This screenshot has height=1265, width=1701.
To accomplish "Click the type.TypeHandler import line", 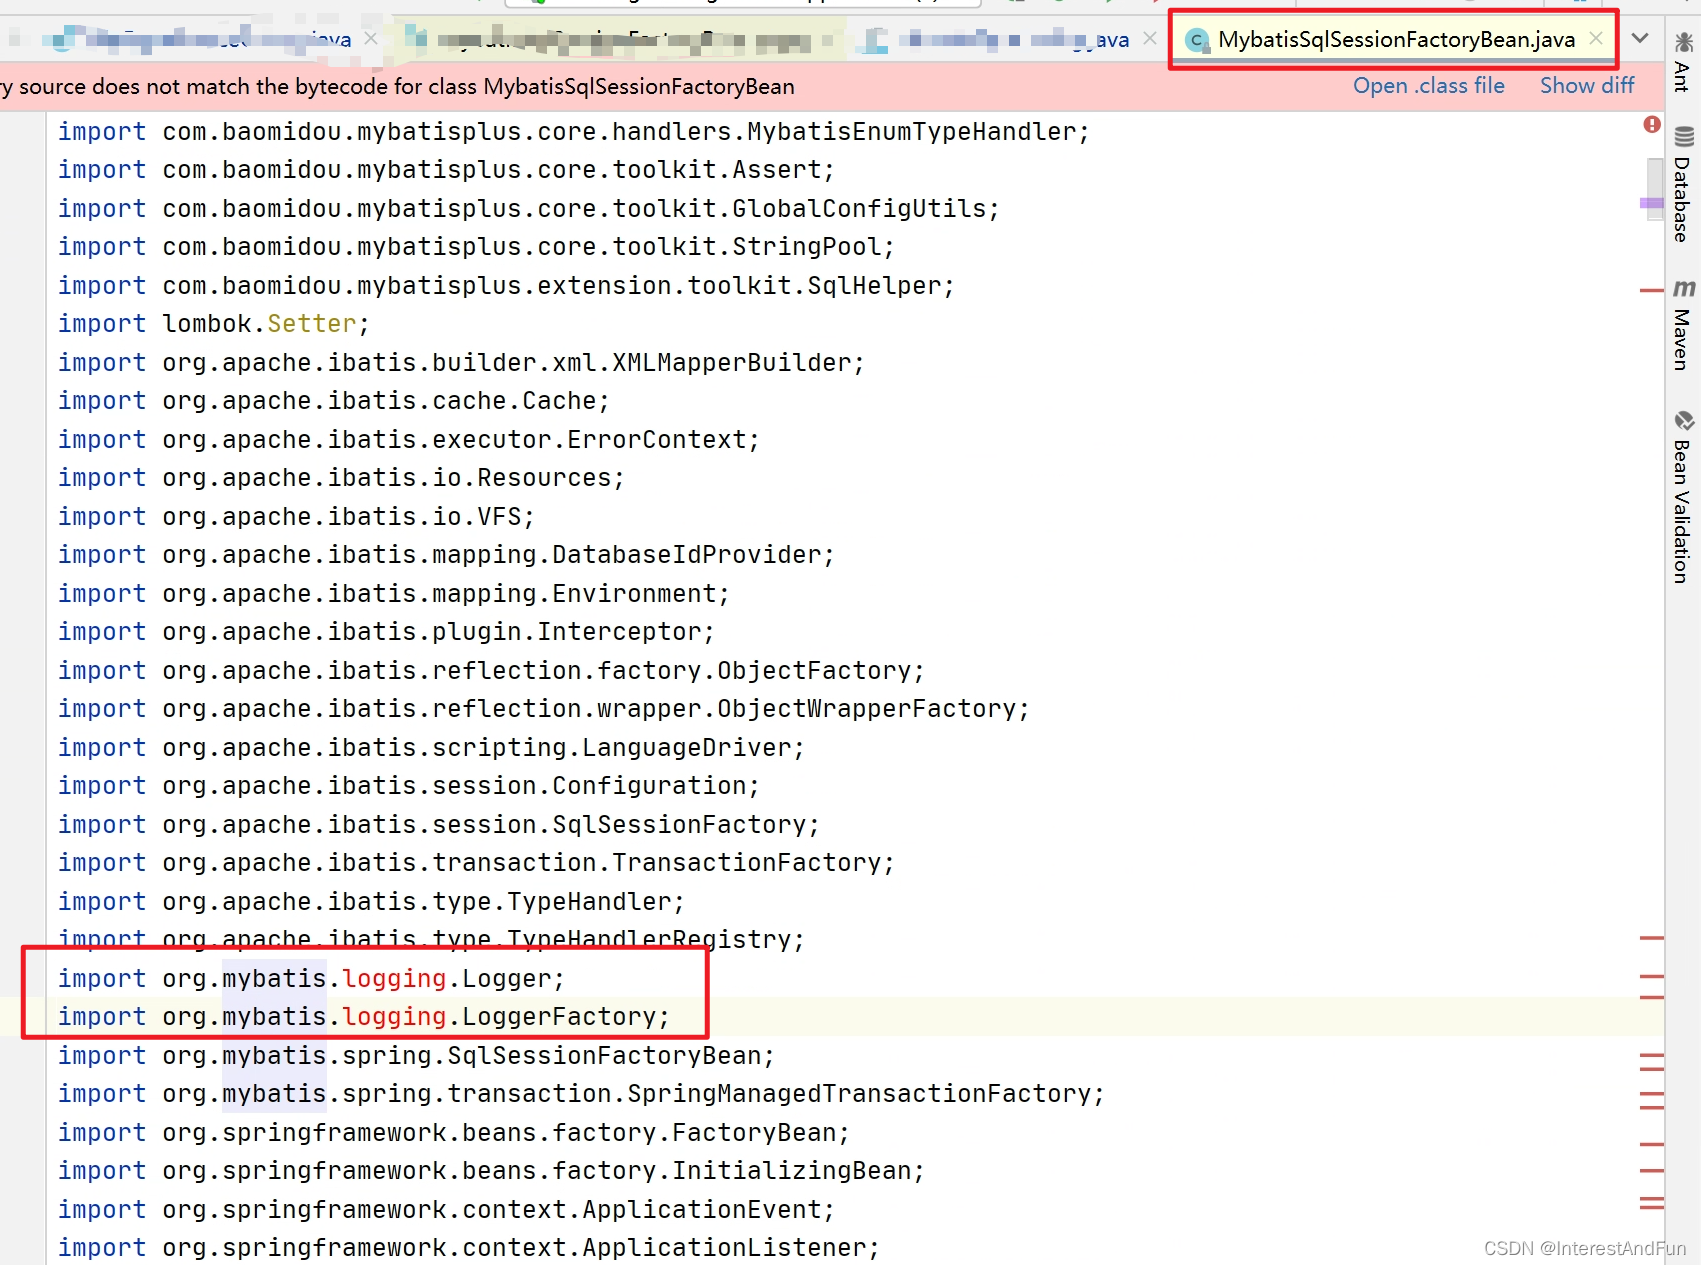I will tap(371, 902).
